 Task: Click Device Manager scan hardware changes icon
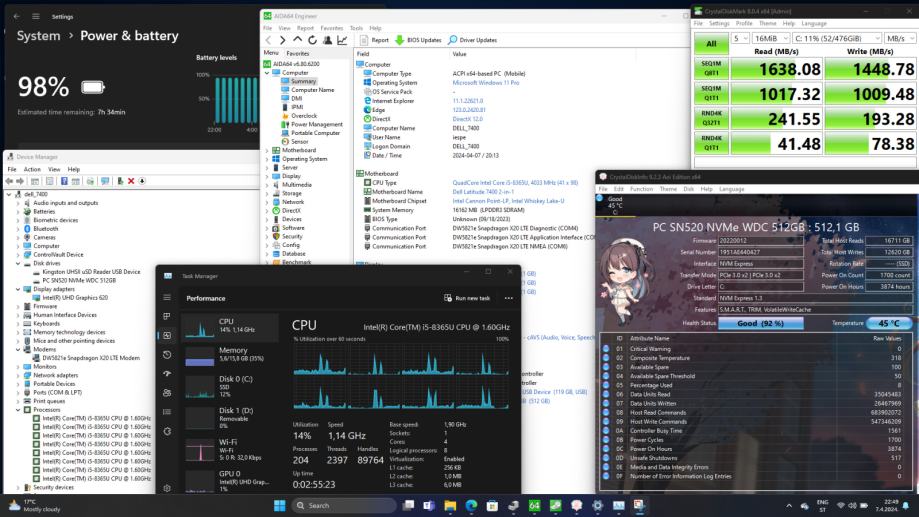(105, 181)
